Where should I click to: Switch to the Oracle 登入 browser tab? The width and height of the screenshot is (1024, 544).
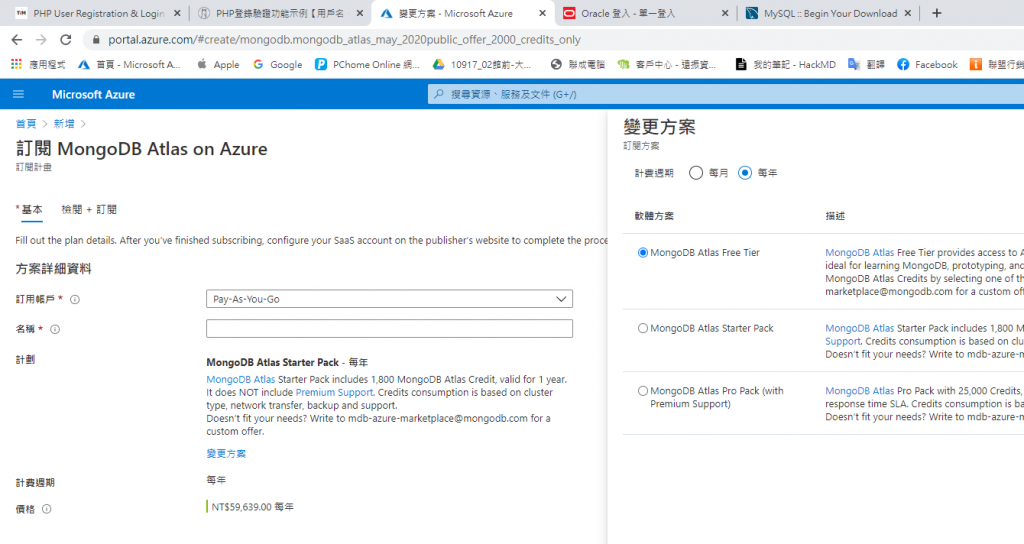click(647, 13)
